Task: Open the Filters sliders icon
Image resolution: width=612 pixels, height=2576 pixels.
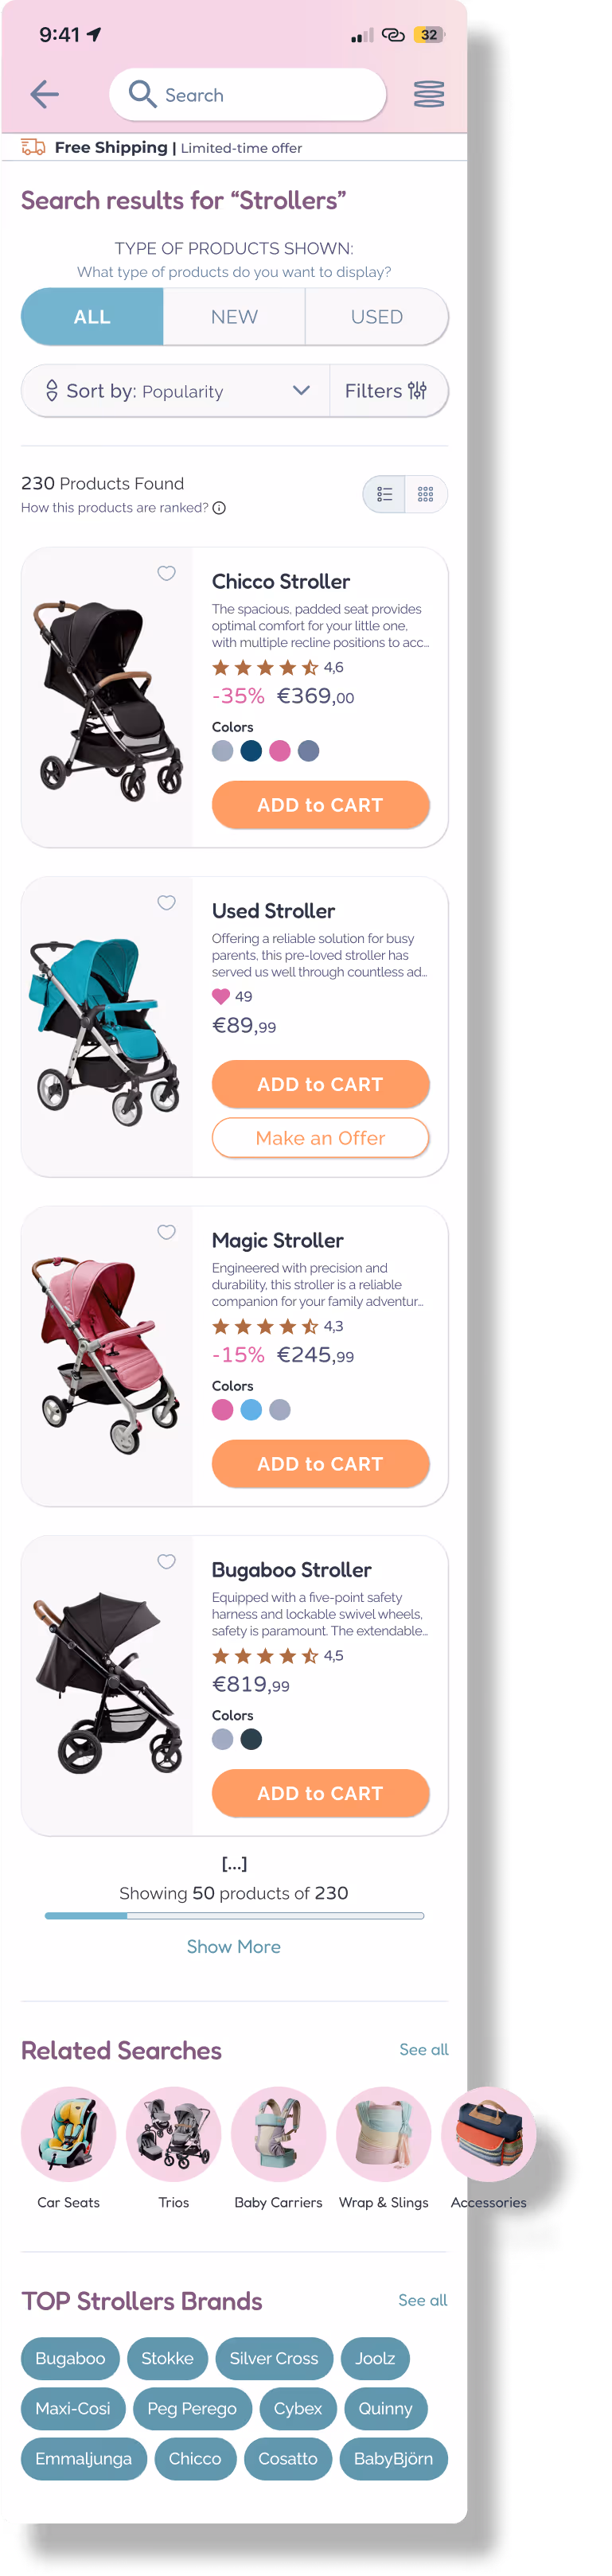Action: pos(417,391)
